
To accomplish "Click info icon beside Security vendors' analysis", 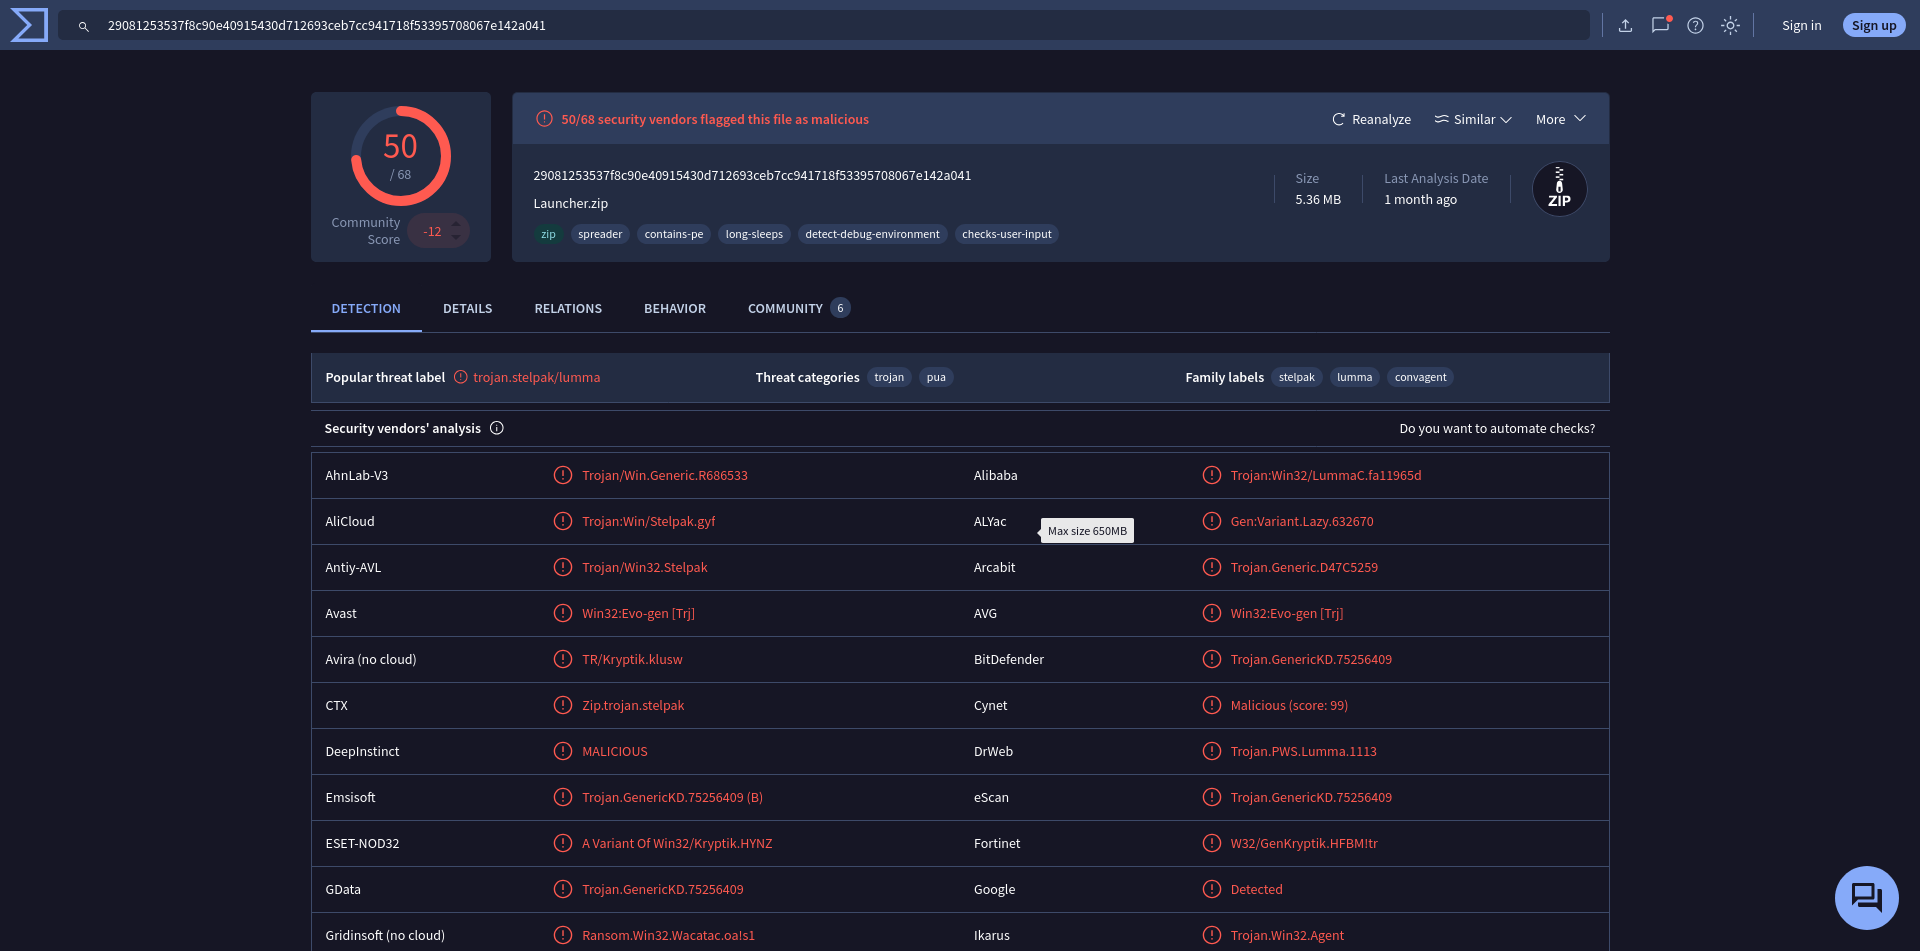I will (497, 428).
